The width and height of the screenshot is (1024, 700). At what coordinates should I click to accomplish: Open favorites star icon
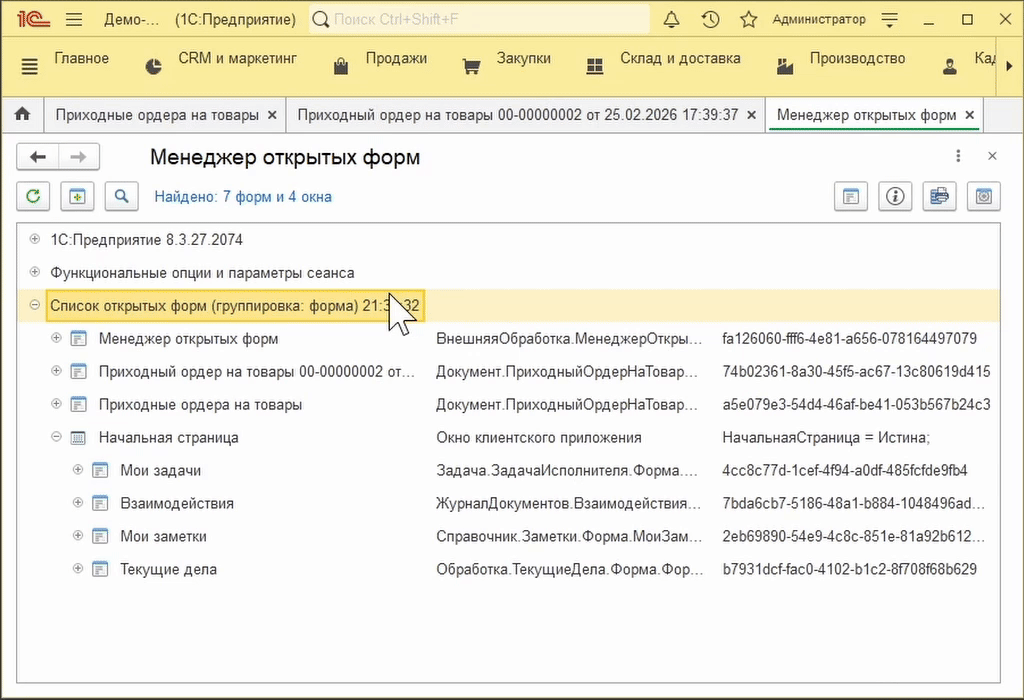coord(748,20)
